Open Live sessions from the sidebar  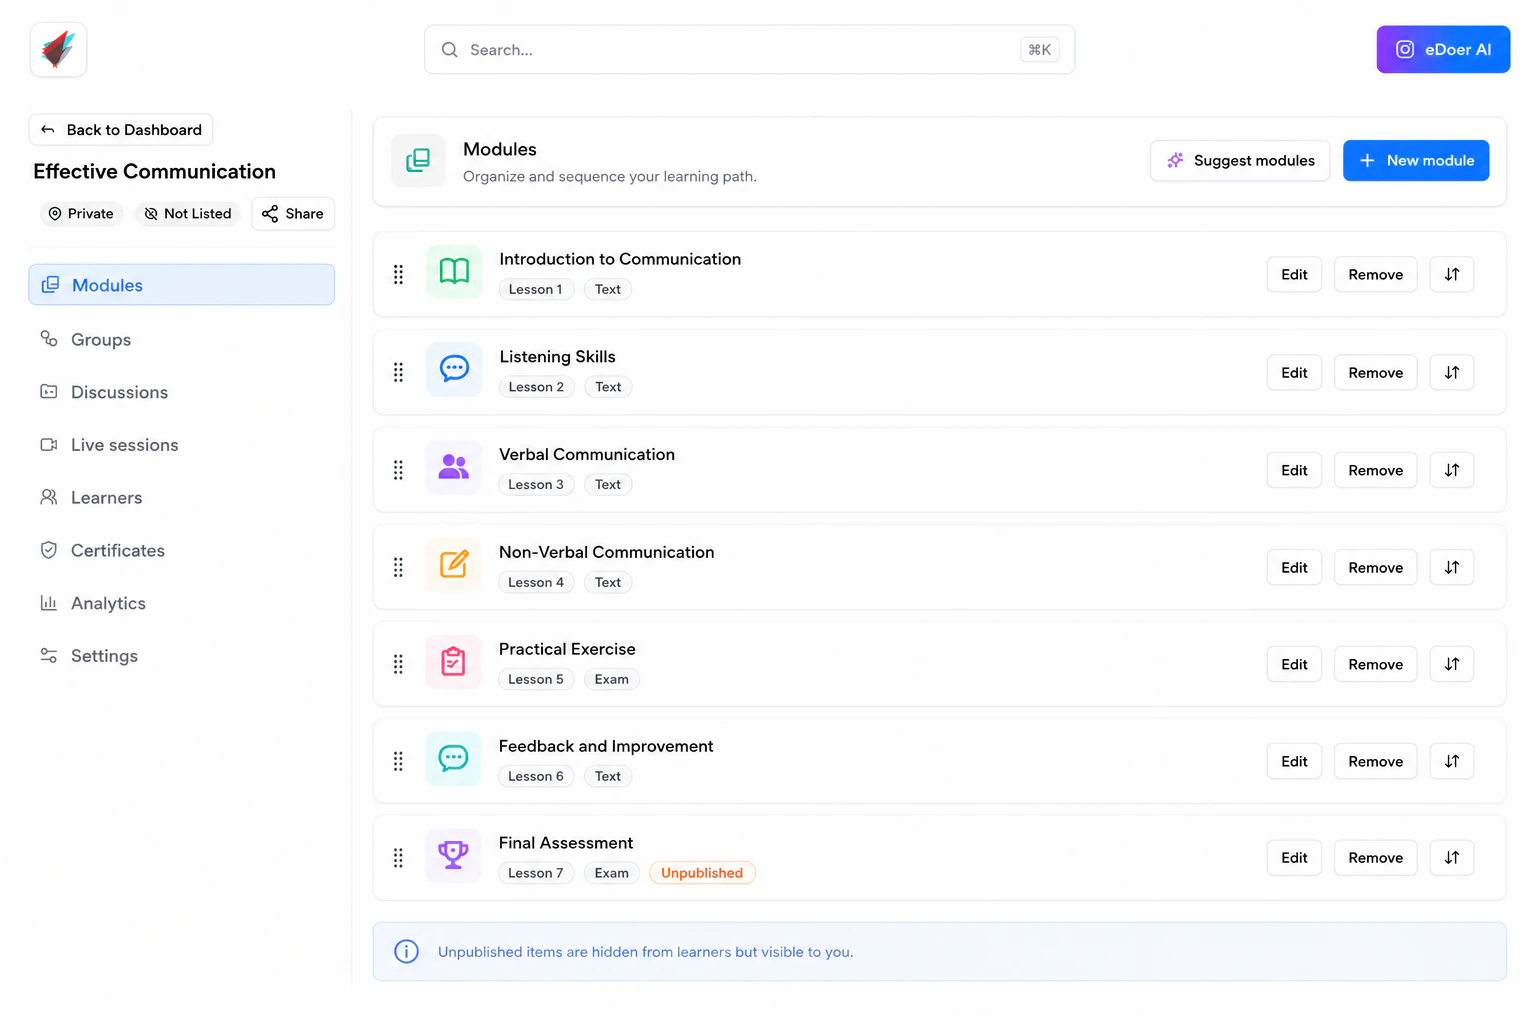[x=182, y=445]
